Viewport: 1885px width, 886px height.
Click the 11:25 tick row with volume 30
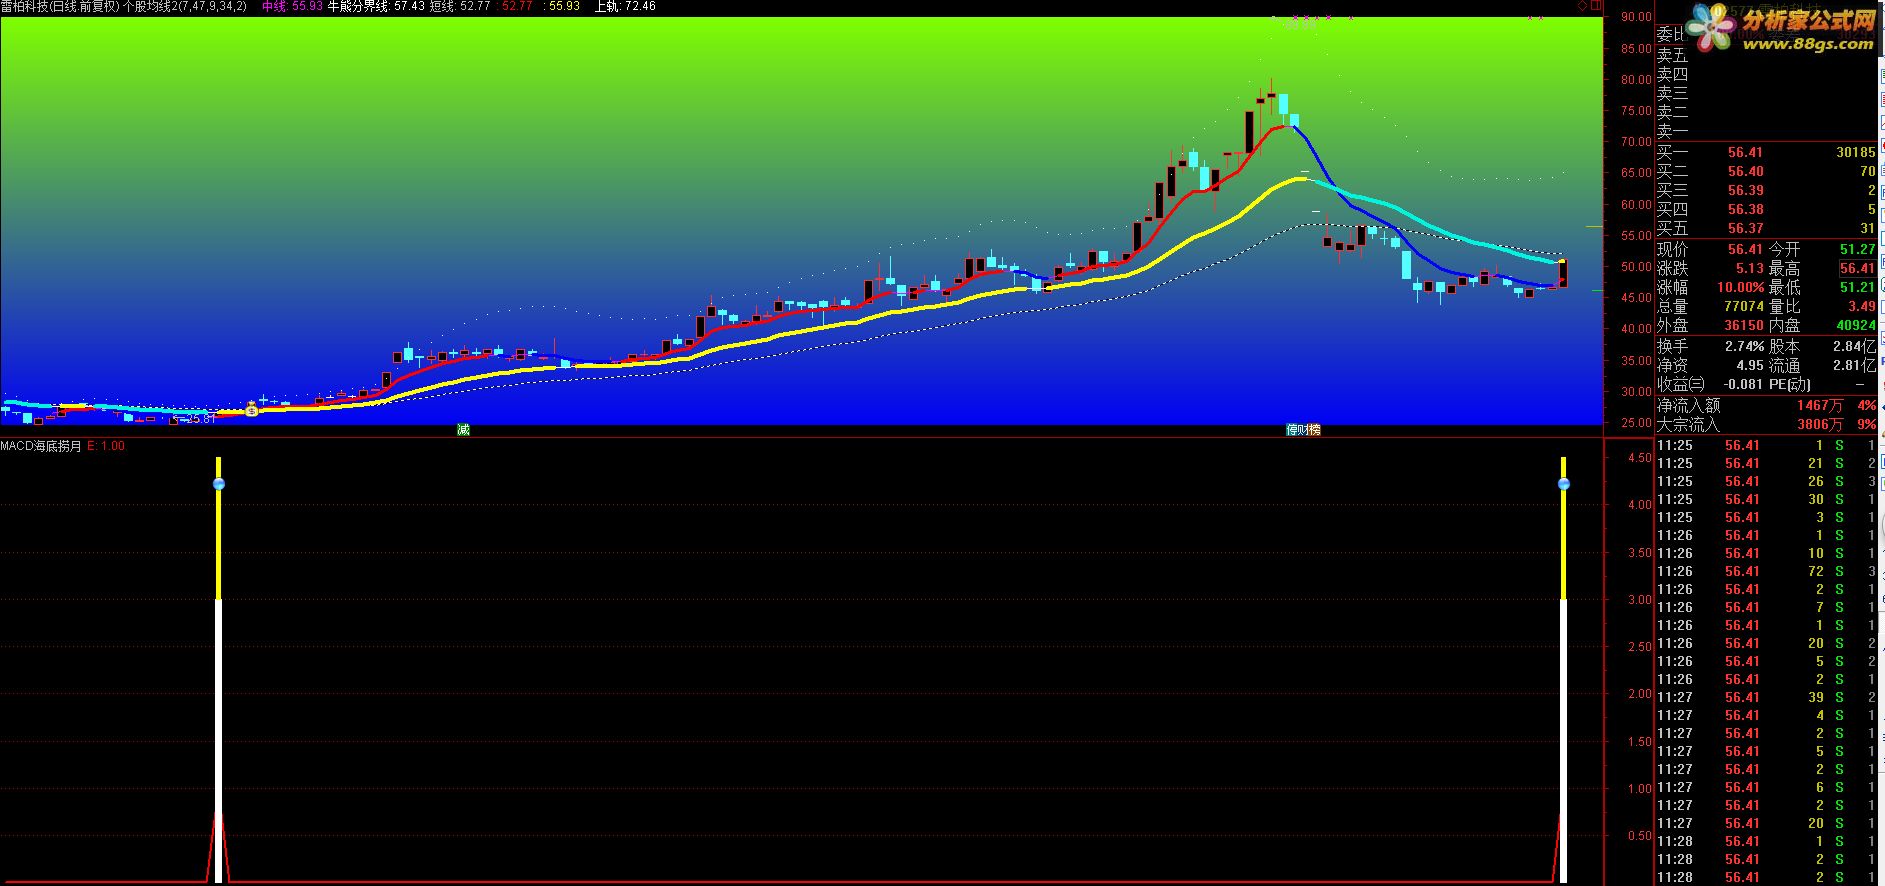tap(1766, 499)
